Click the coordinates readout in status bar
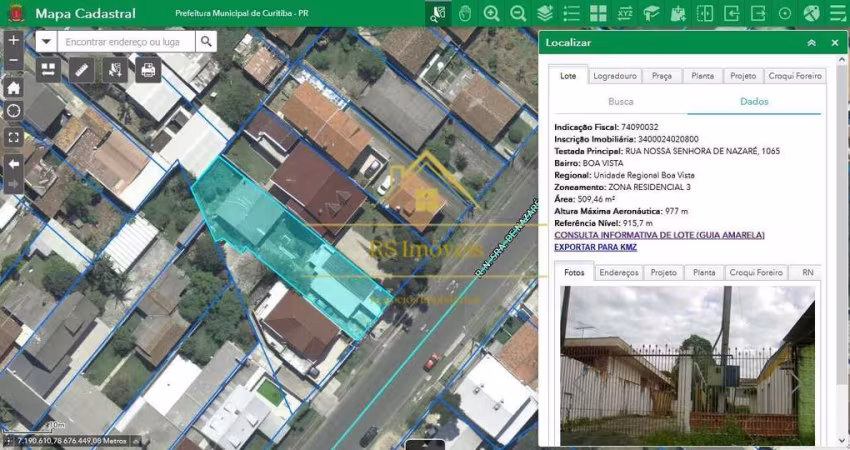Viewport: 850px width, 450px height. [72, 441]
